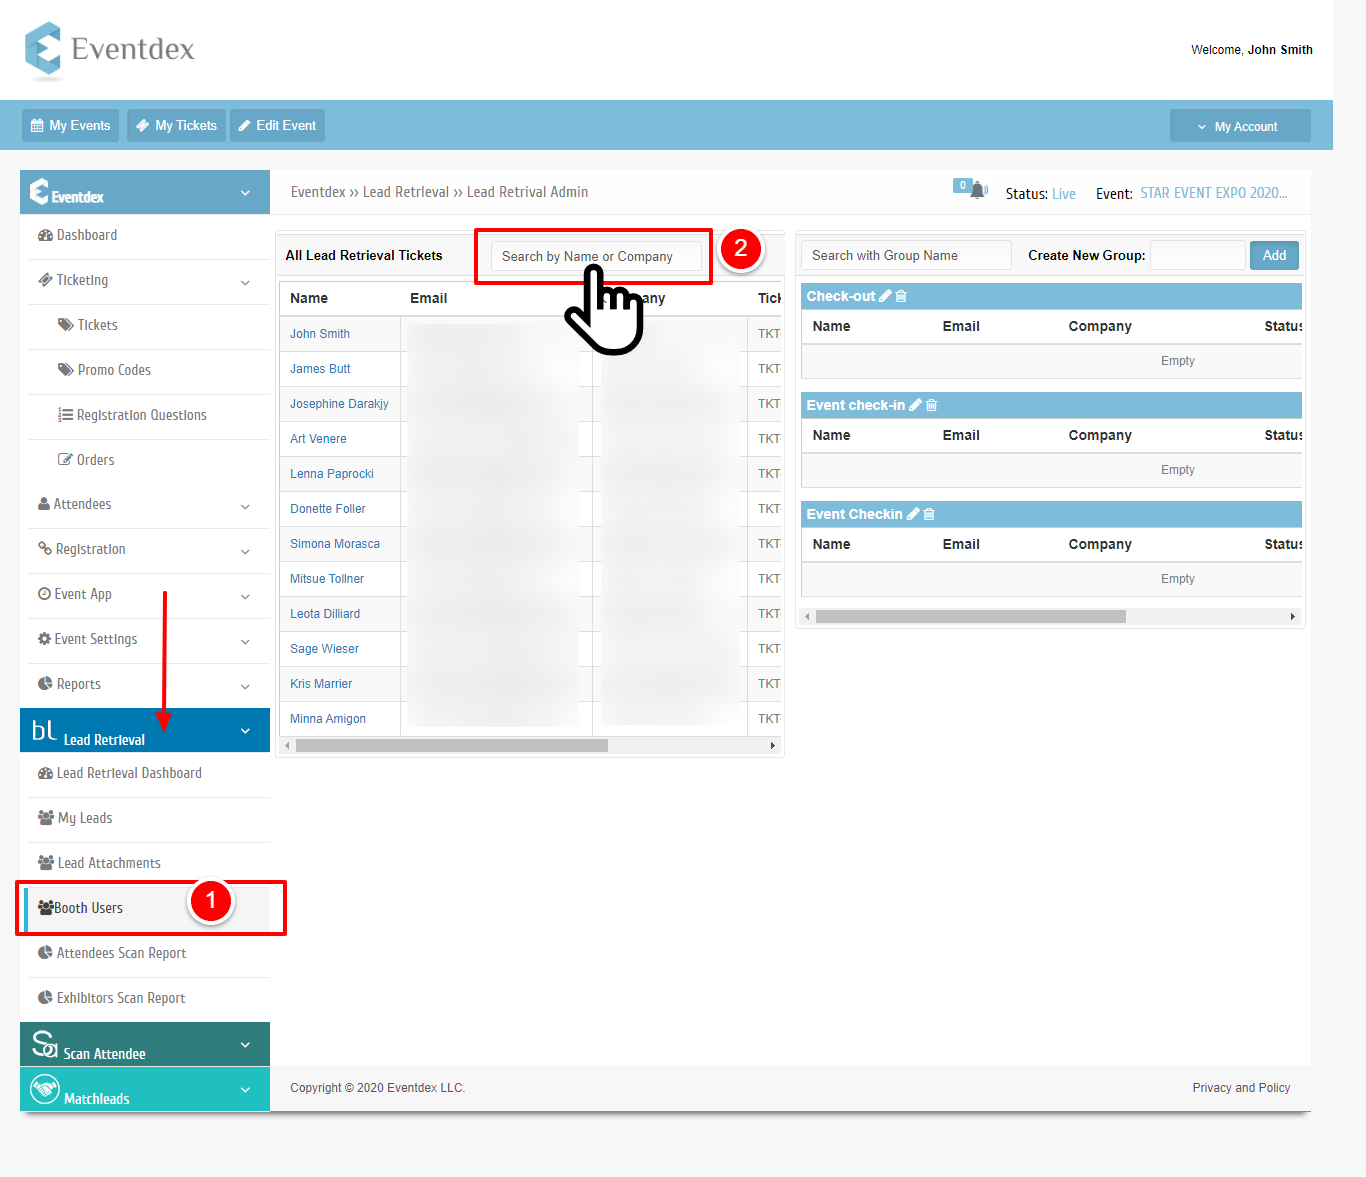Click the Create New Group input field

pos(1198,255)
